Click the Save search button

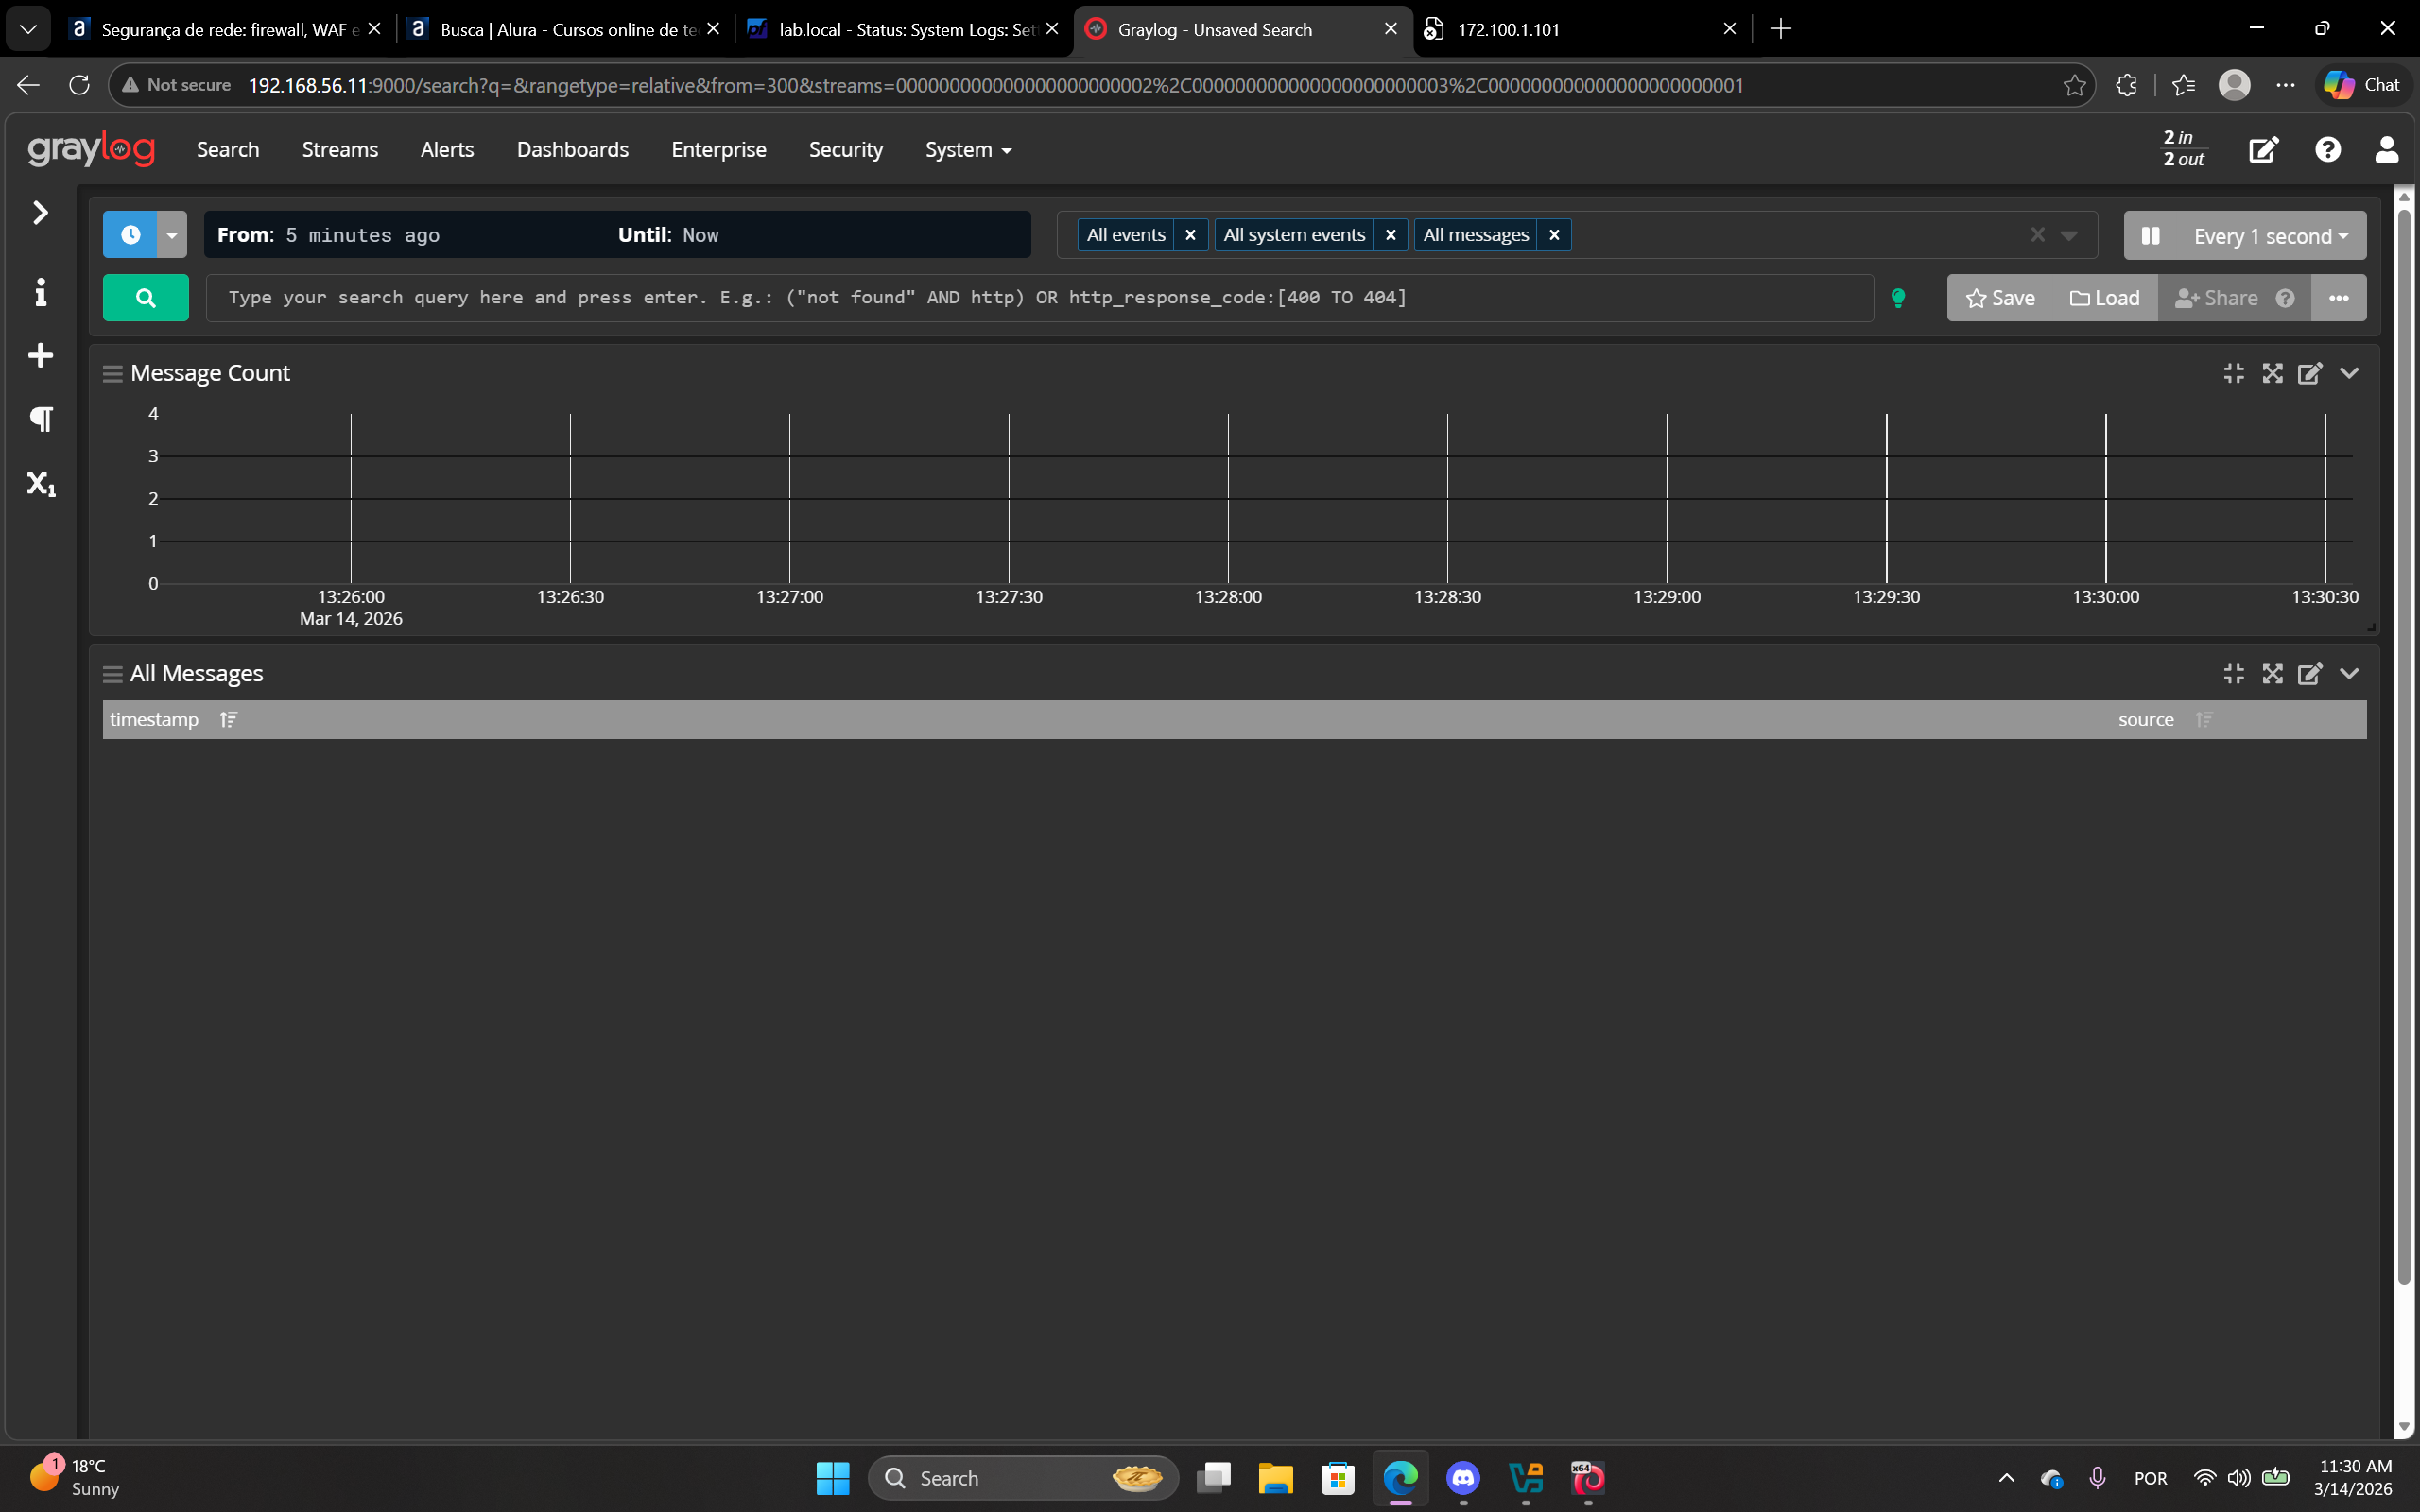[2000, 298]
